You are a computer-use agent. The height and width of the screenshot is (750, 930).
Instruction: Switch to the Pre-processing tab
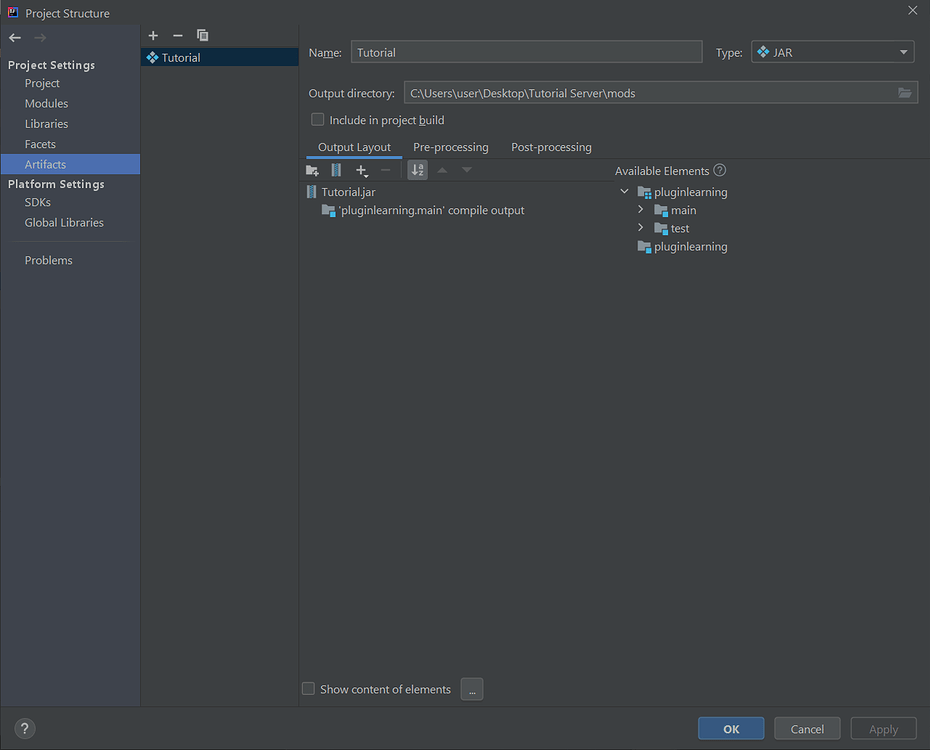[451, 147]
